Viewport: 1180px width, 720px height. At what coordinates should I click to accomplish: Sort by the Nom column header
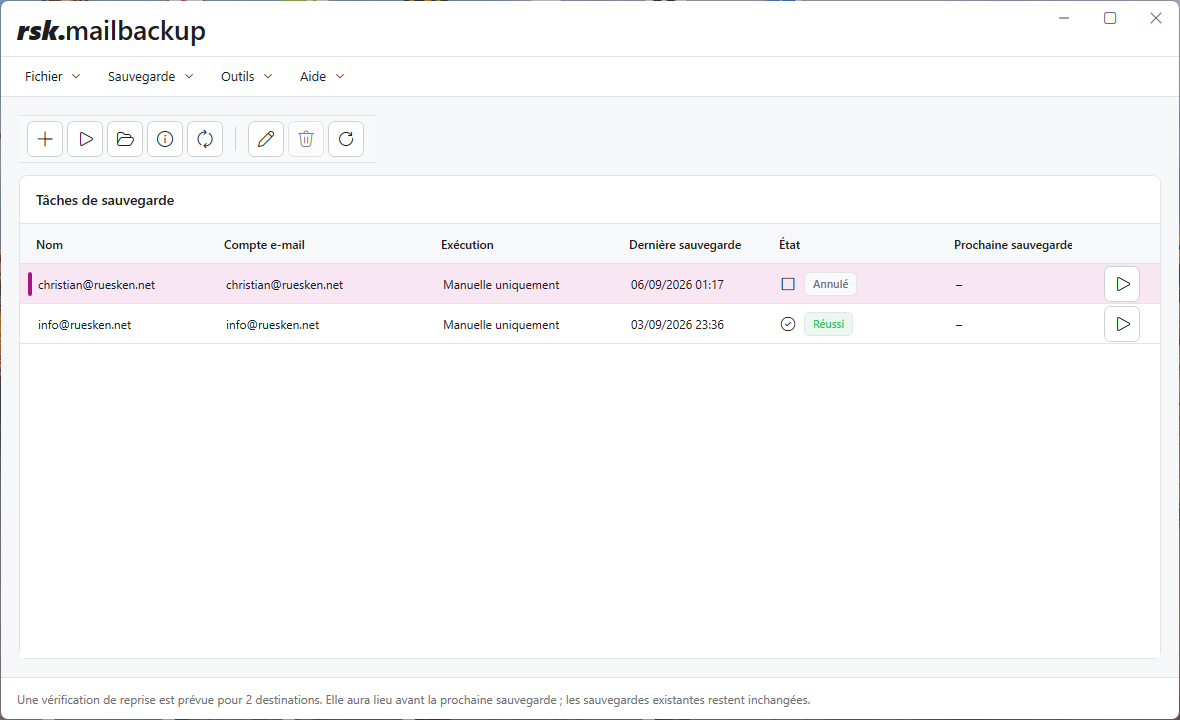[x=50, y=245]
